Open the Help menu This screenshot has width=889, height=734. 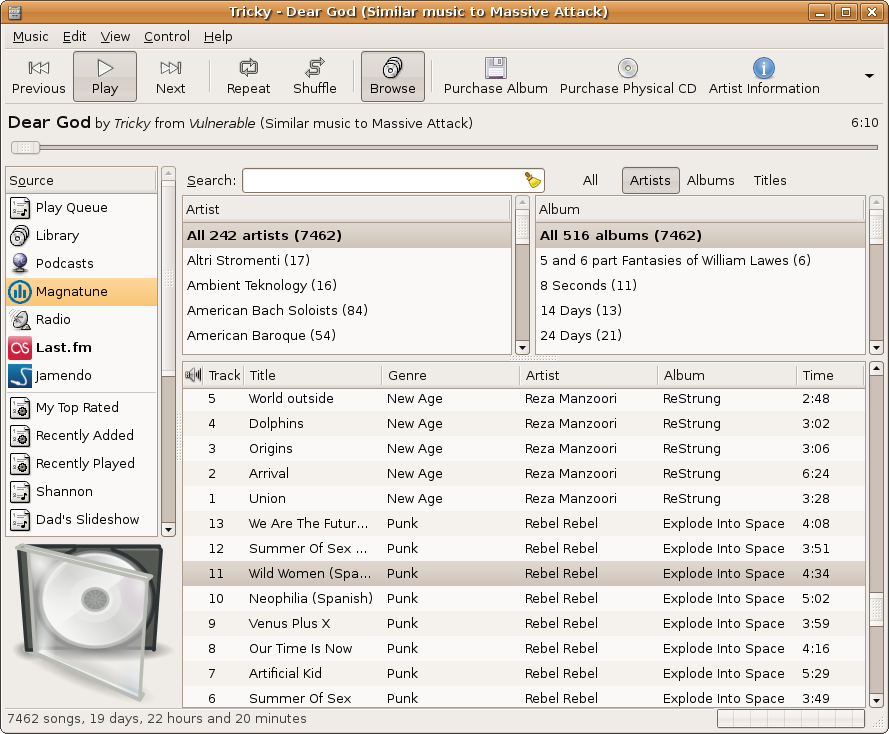(218, 37)
